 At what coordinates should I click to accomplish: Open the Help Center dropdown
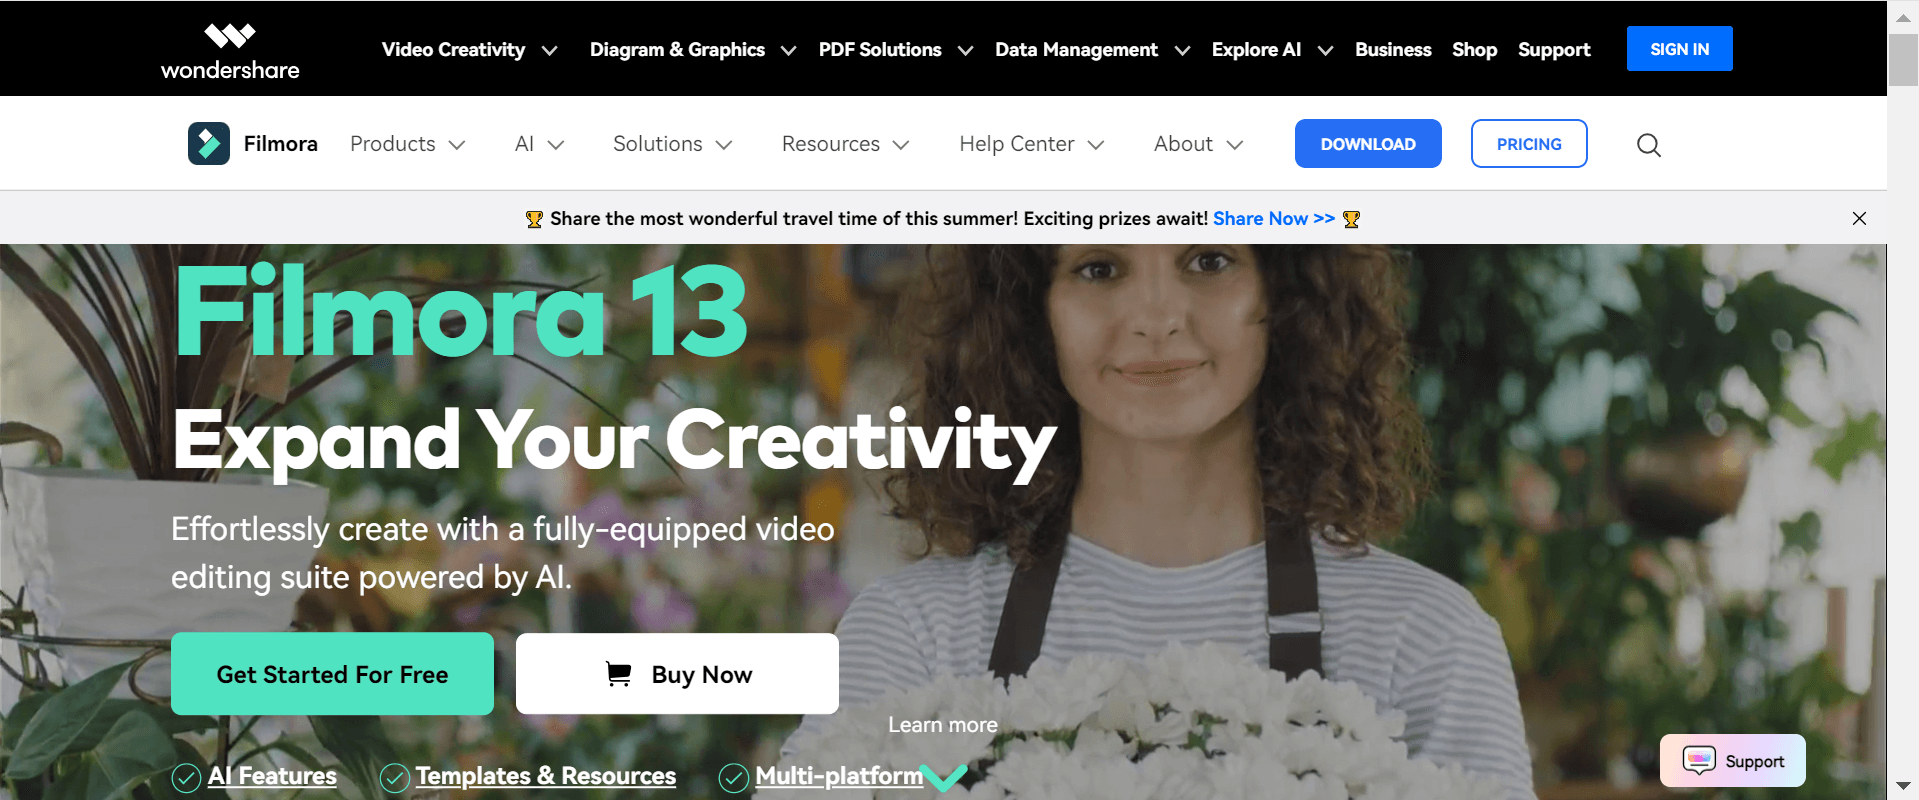coord(1032,144)
